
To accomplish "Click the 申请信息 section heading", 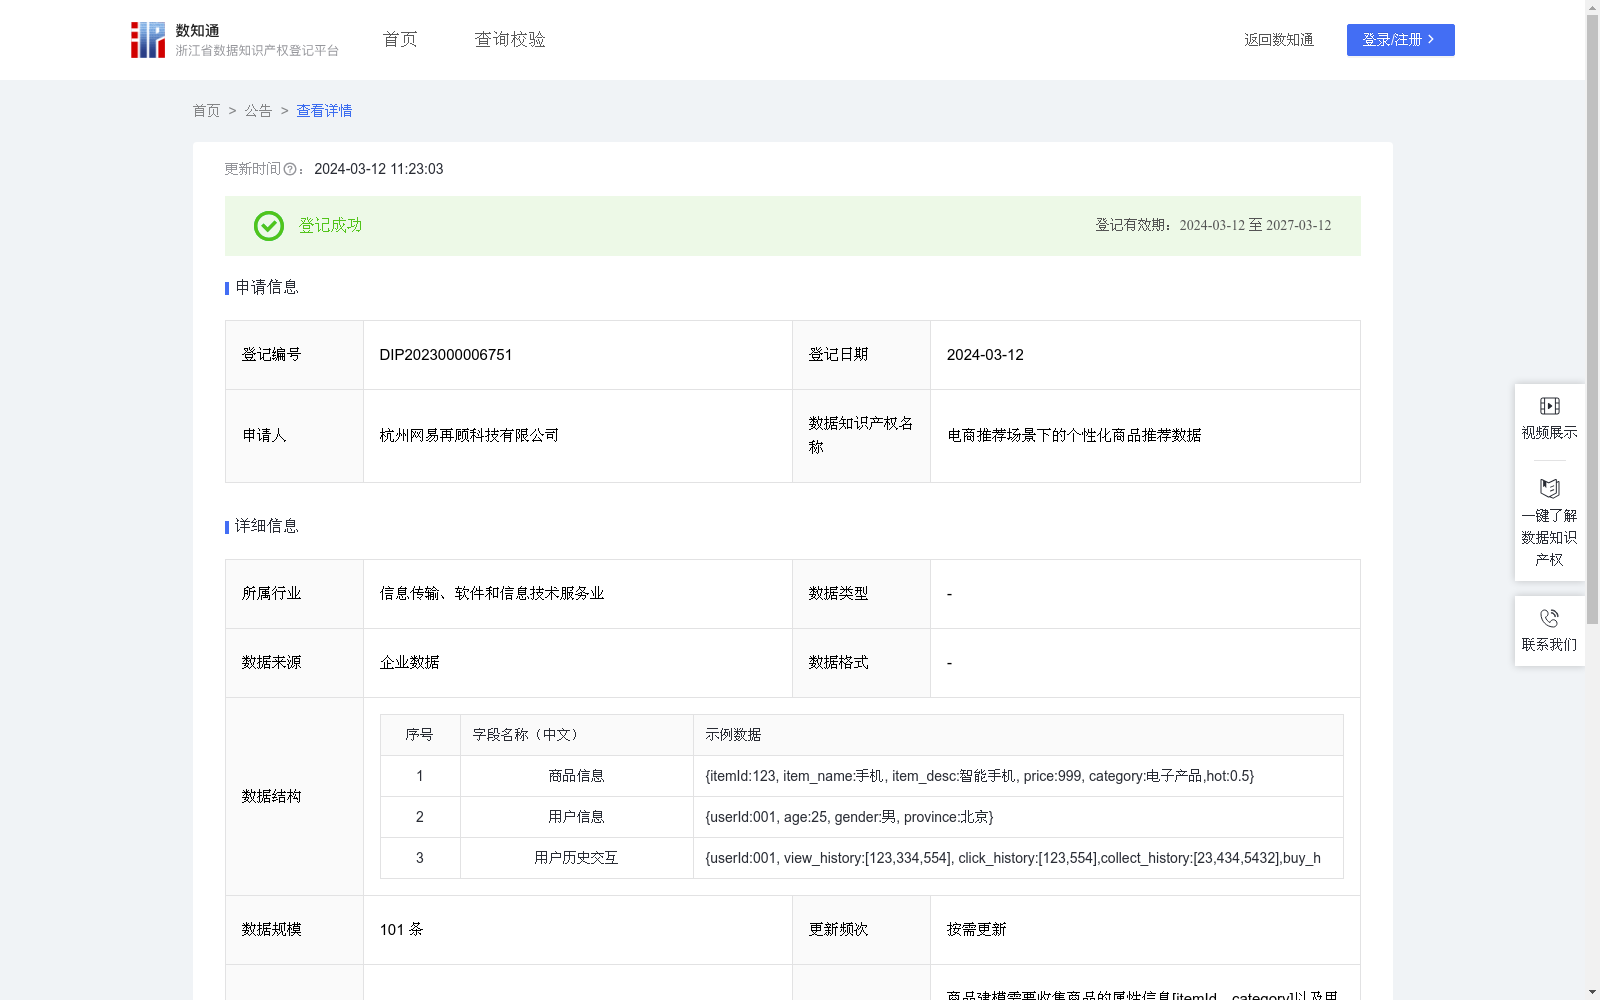I will (267, 288).
